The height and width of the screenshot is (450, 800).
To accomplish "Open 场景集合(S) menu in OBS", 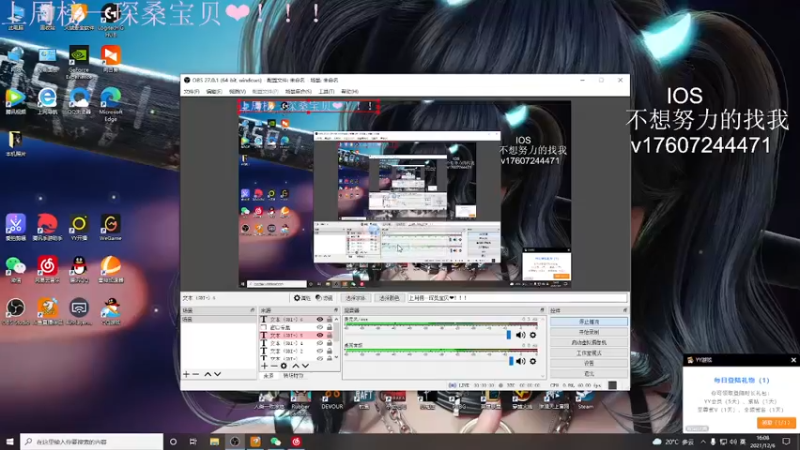I will [298, 91].
